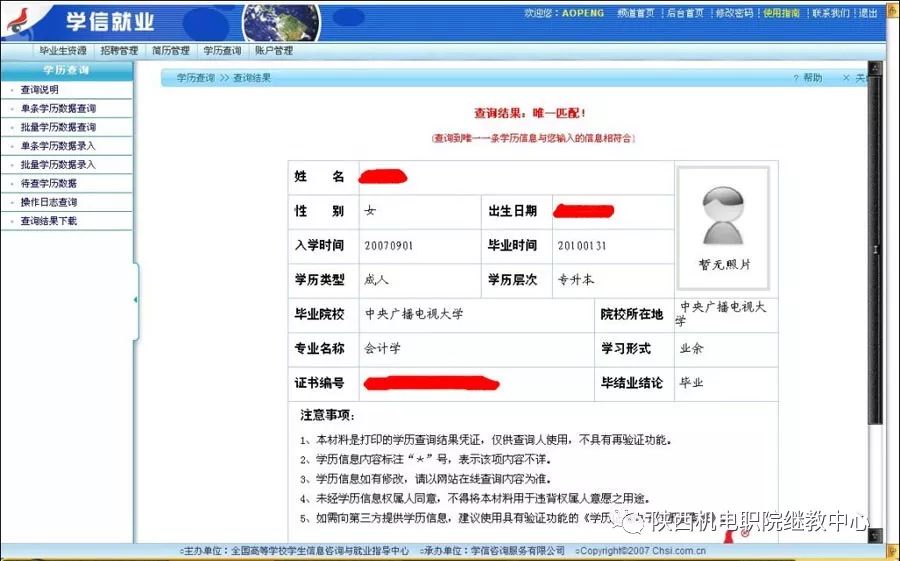Click 学历类型 value 成人

click(376, 280)
